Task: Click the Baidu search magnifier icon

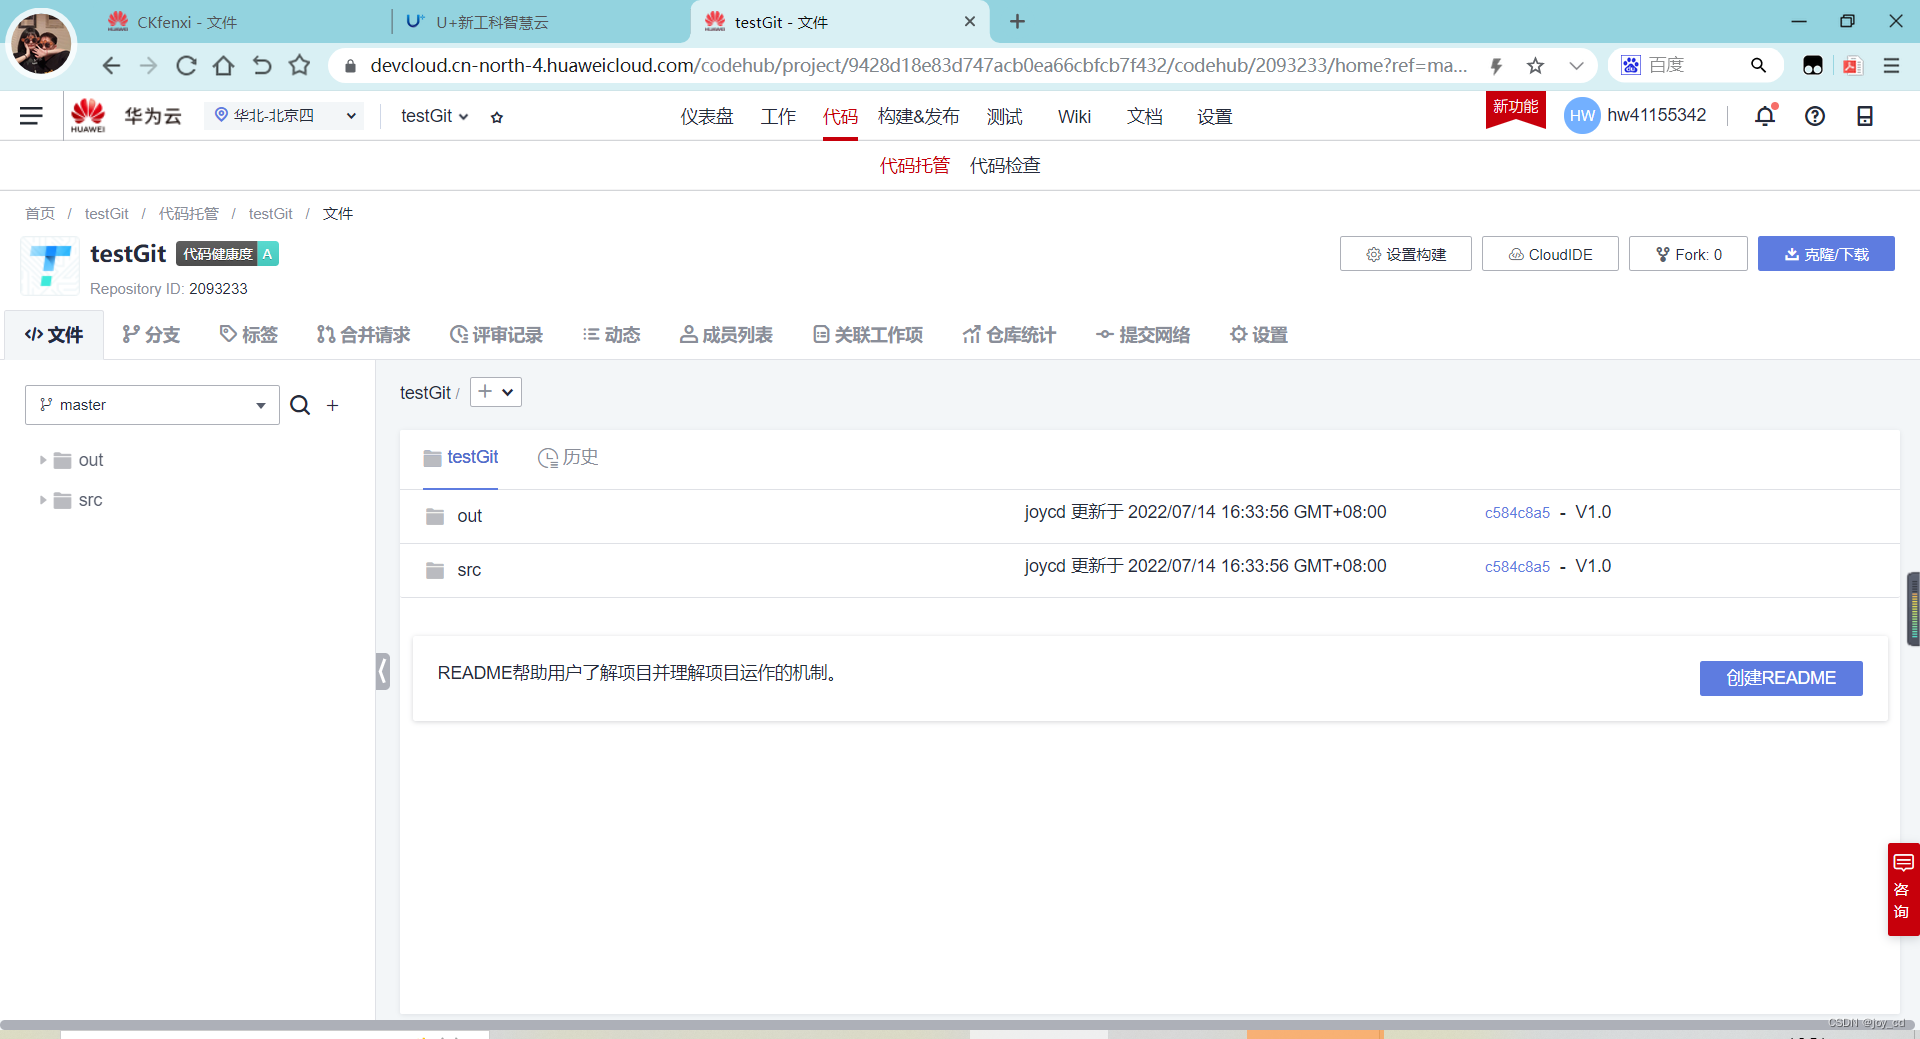Action: (x=1758, y=66)
